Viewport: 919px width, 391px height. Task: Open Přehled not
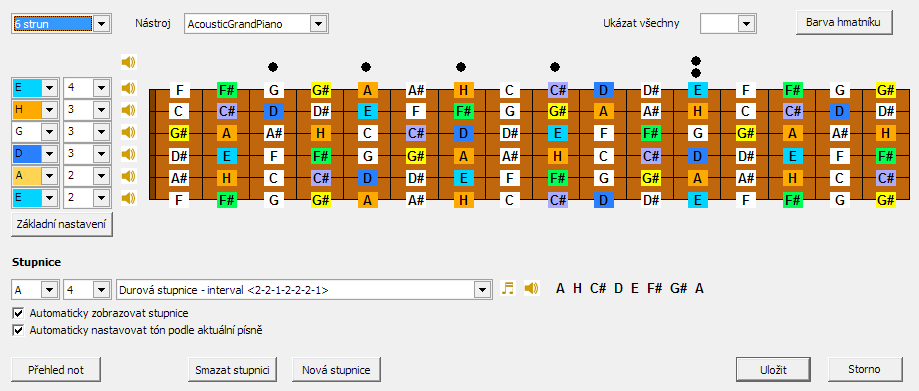tap(56, 369)
